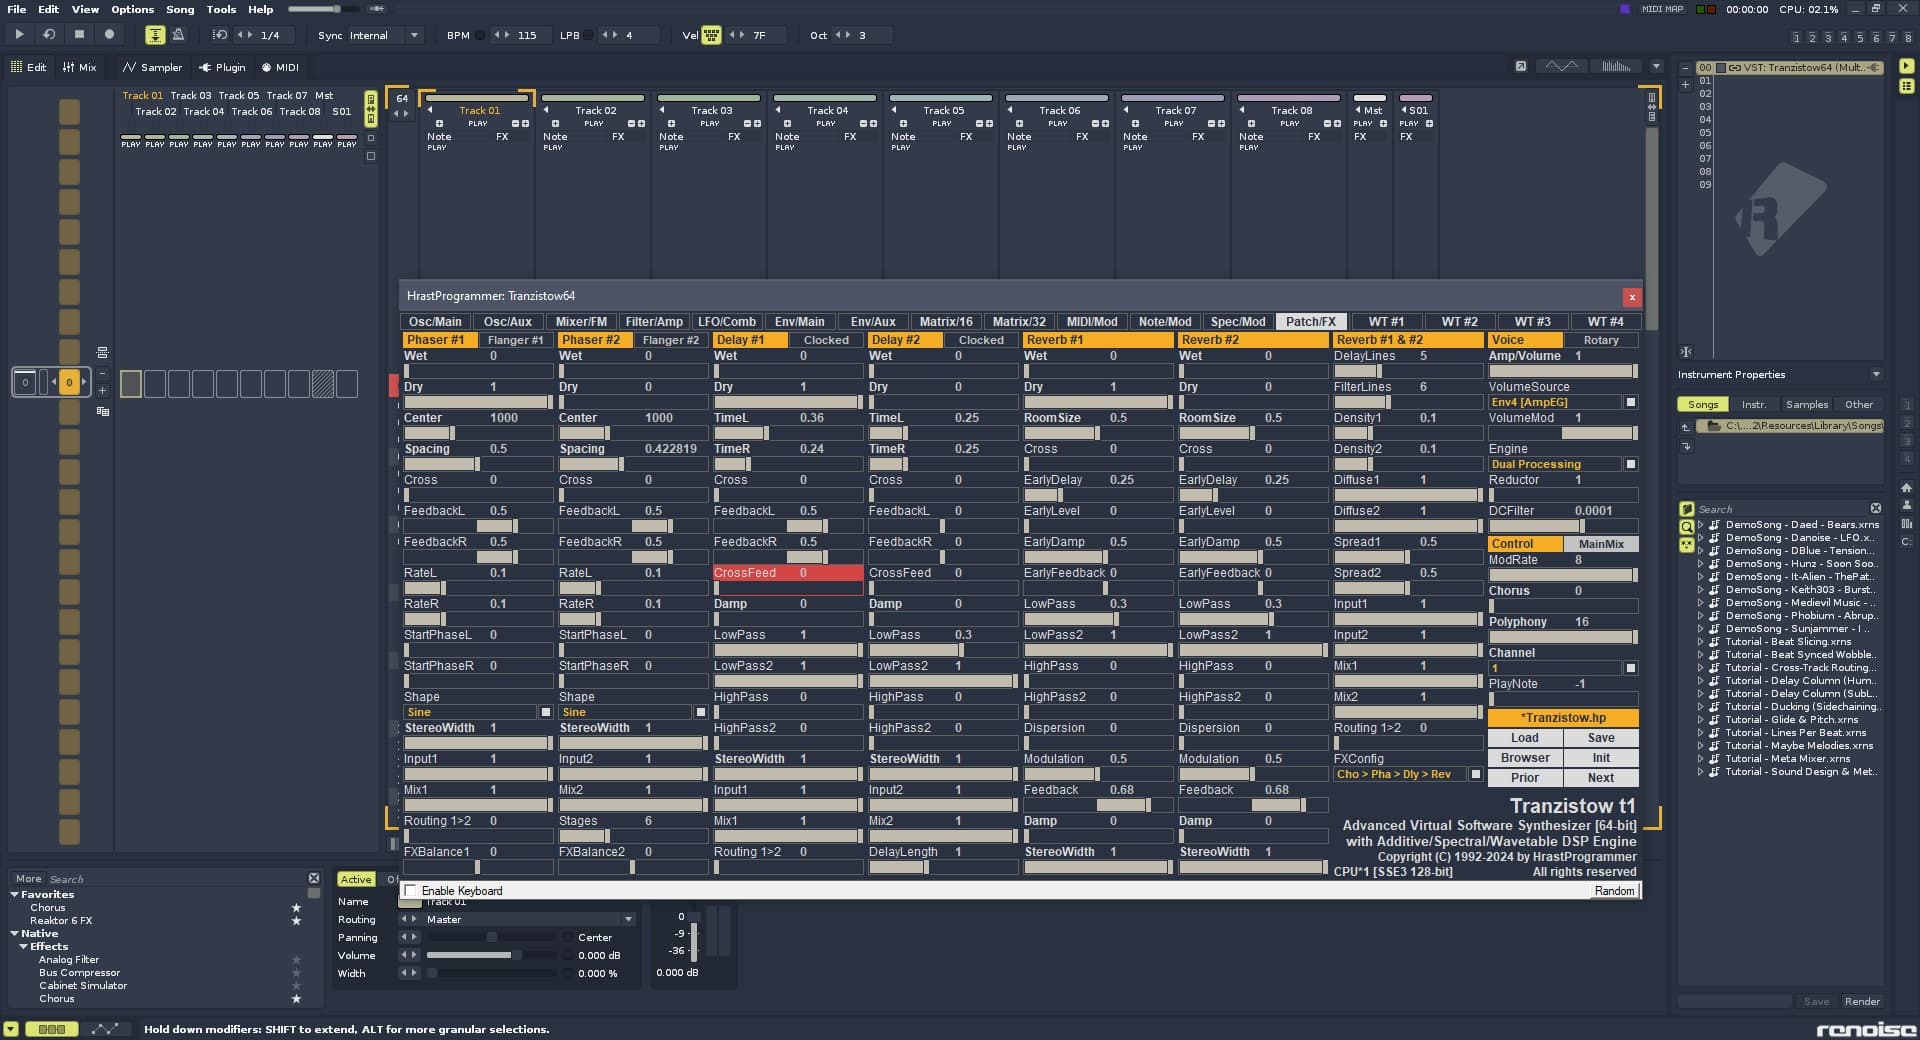Image resolution: width=1920 pixels, height=1040 pixels.
Task: Toggle the Phaser #1 Shape Sine selector square
Action: [545, 712]
